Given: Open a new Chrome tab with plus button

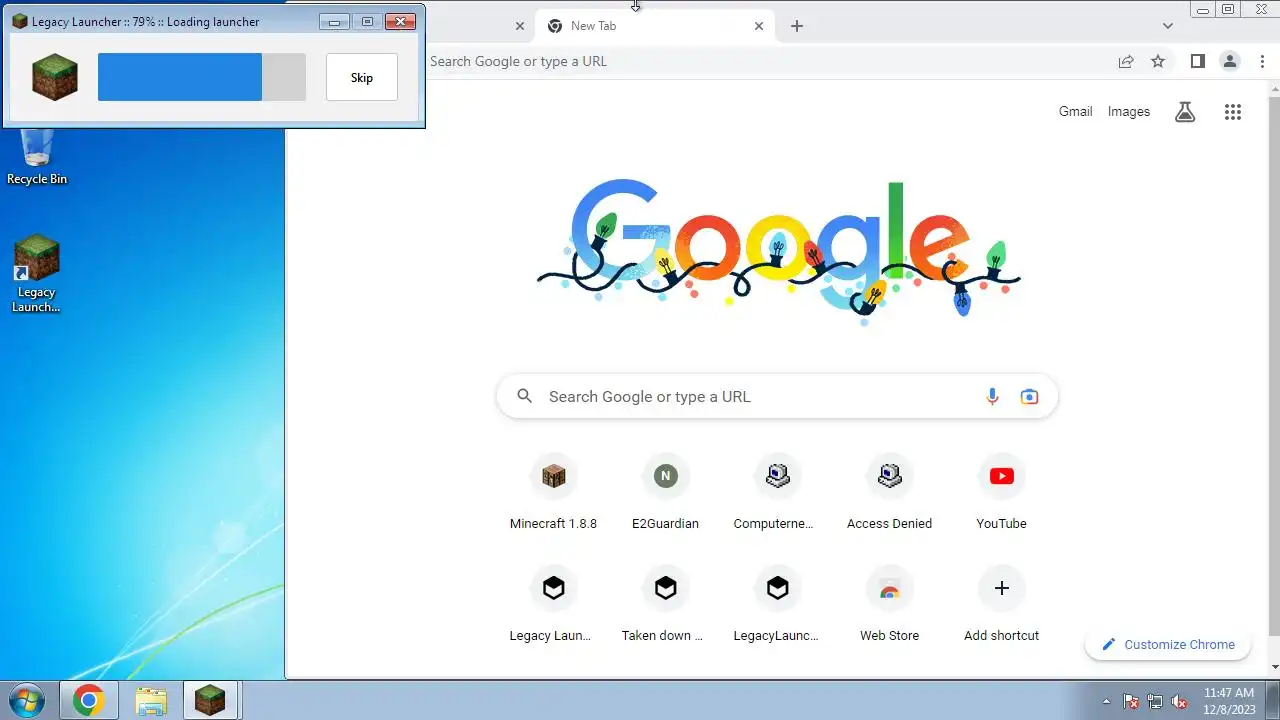Looking at the screenshot, I should pos(797,26).
